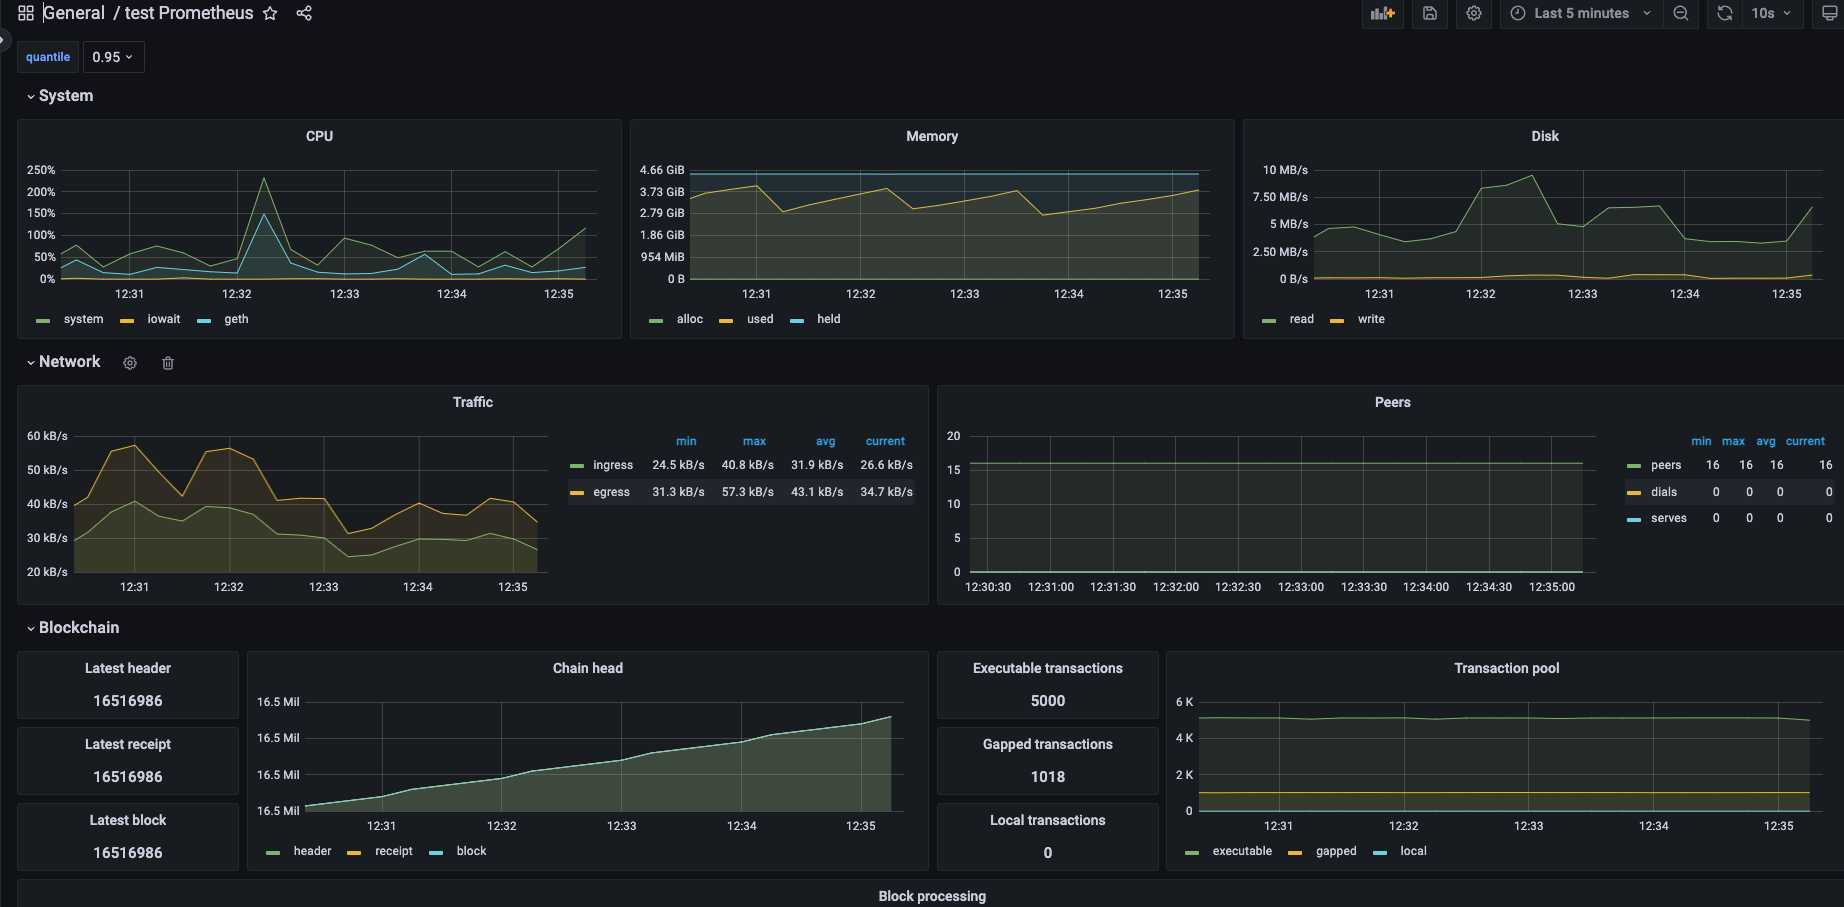Open the Block processing panel title
Viewport: 1844px width, 907px height.
(932, 896)
